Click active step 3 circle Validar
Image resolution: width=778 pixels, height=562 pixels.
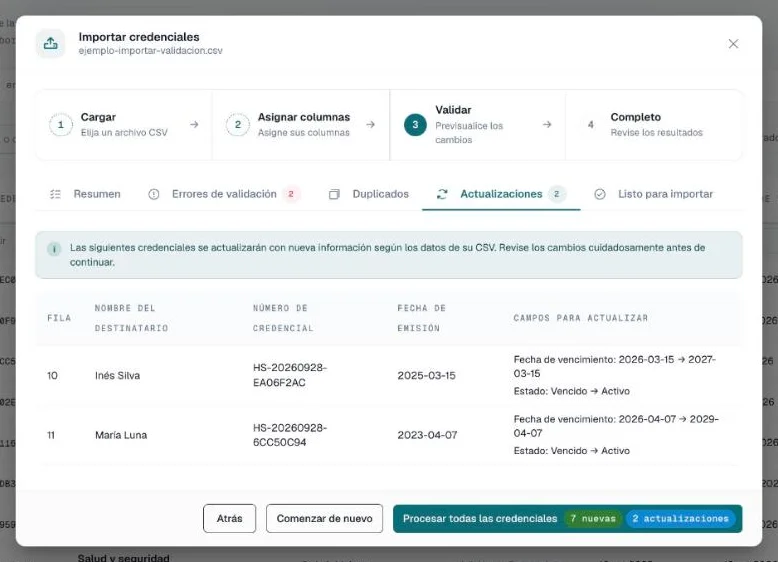415,125
